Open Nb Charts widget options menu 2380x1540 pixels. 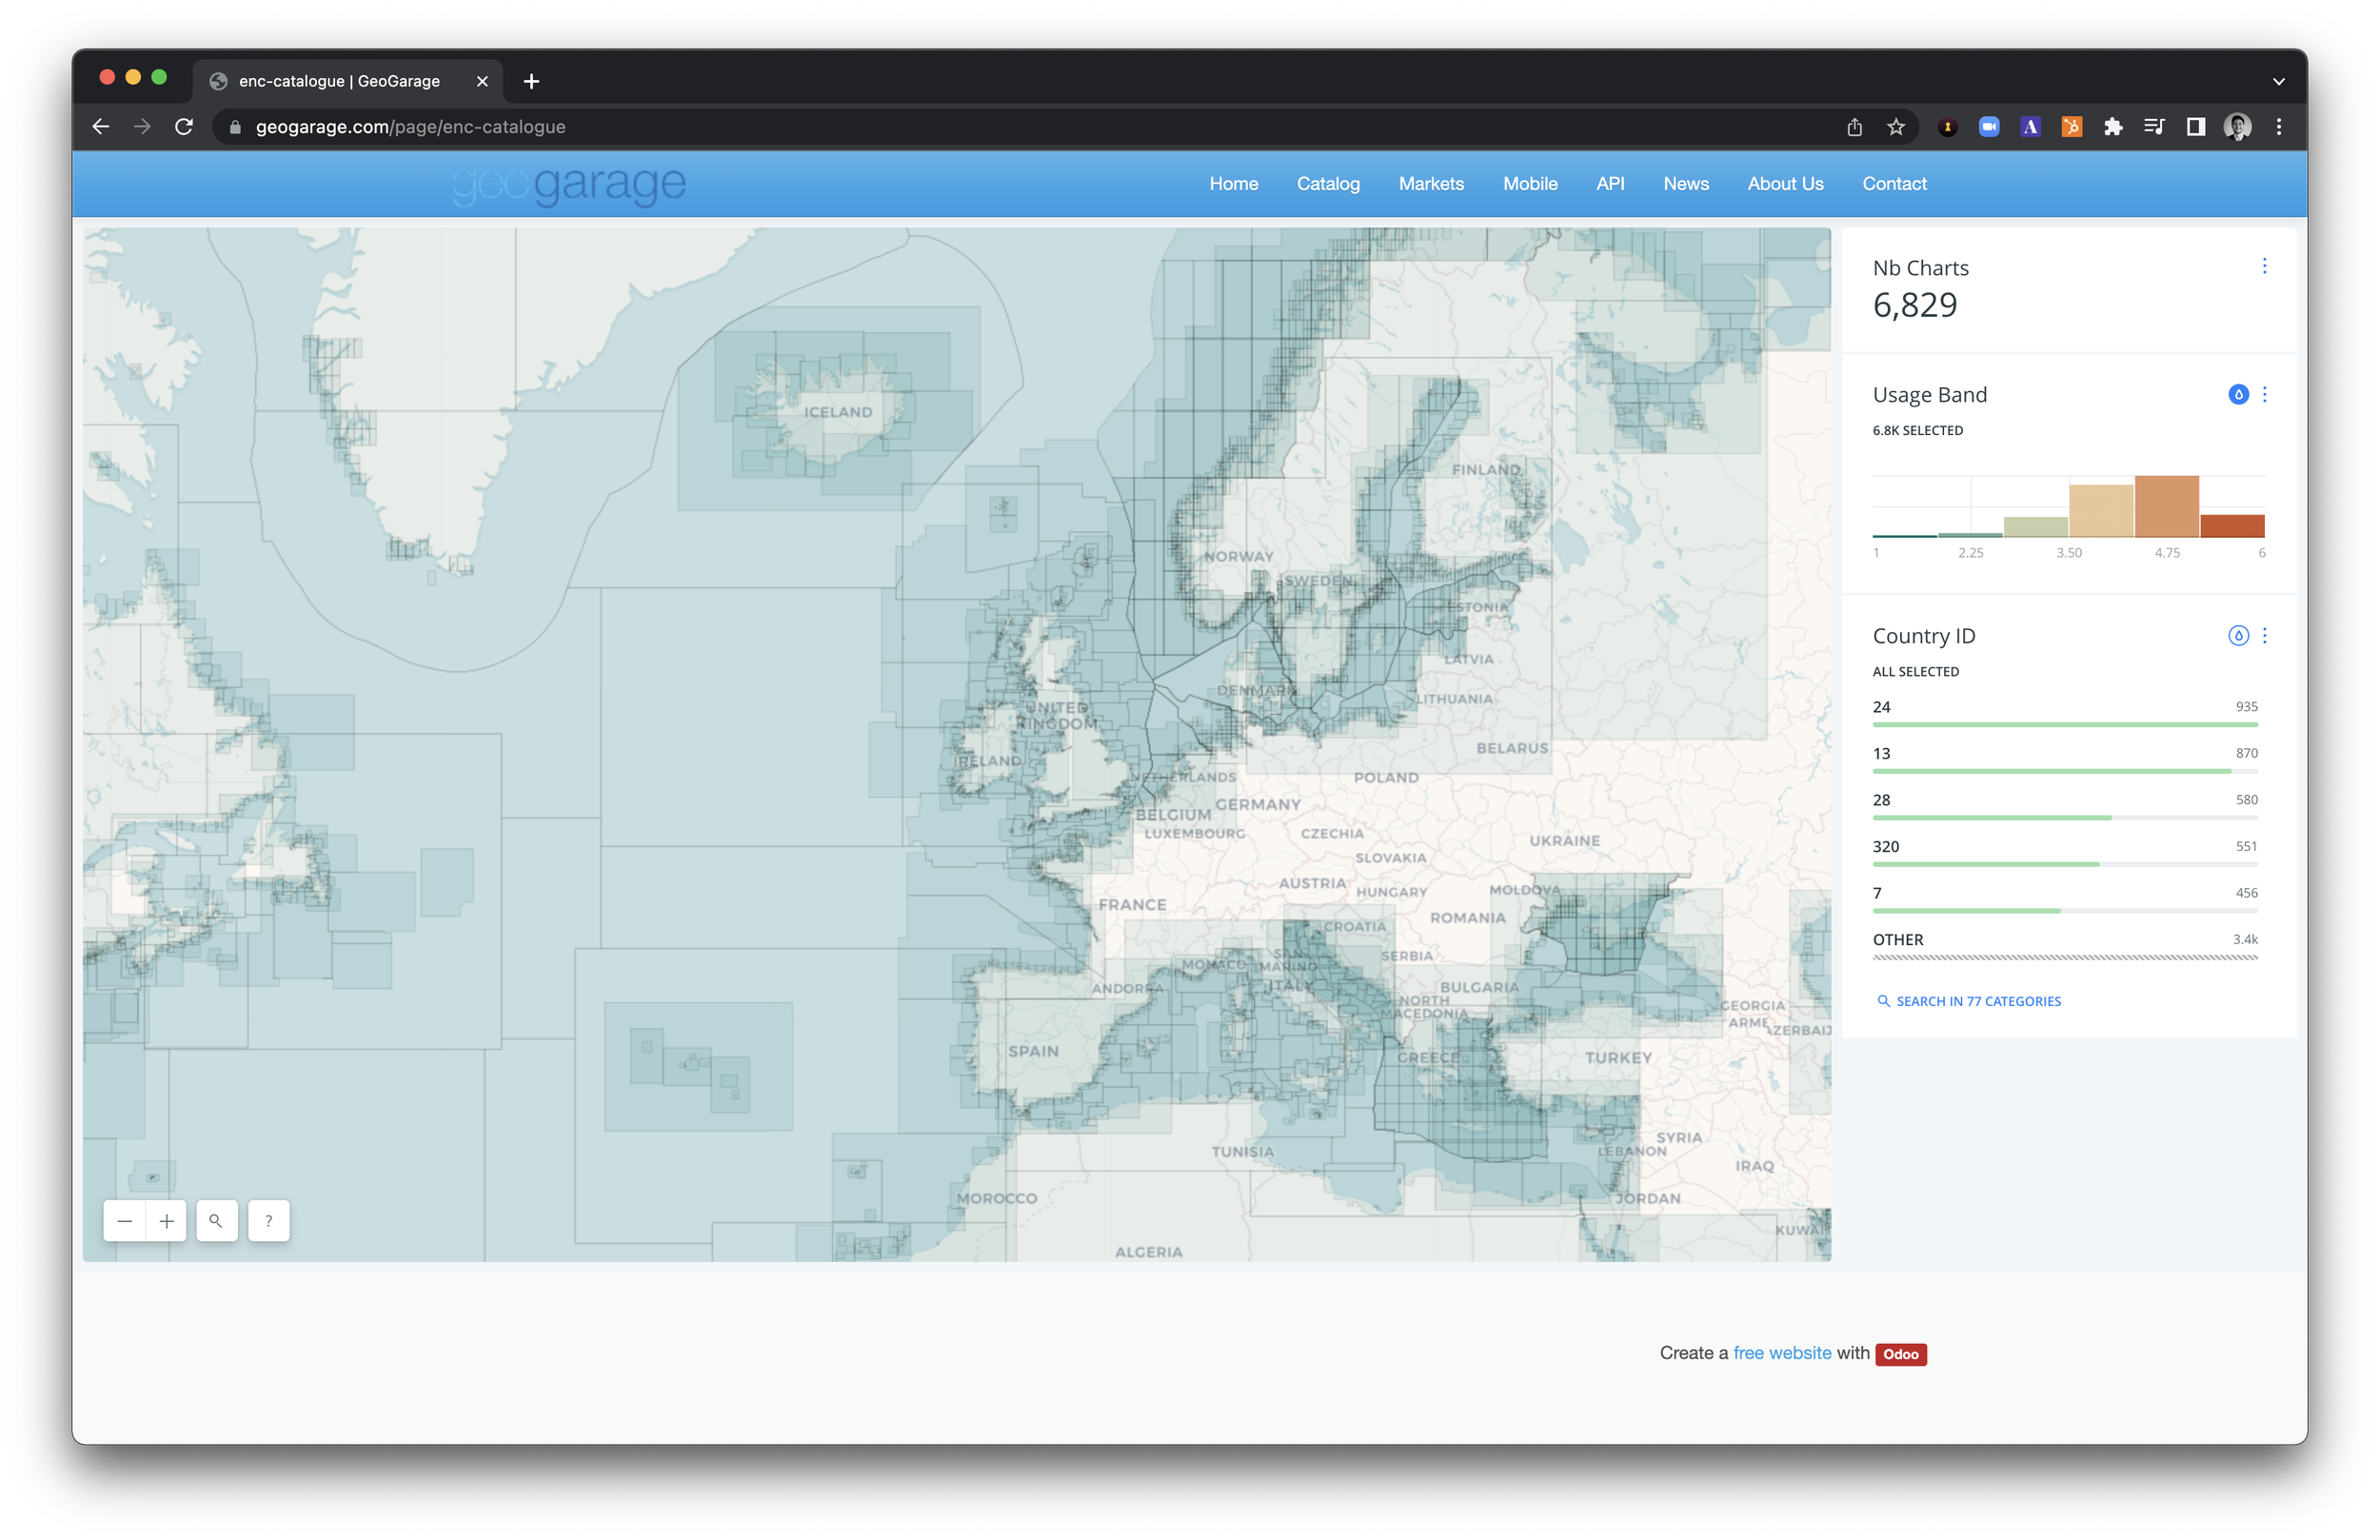(x=2265, y=266)
